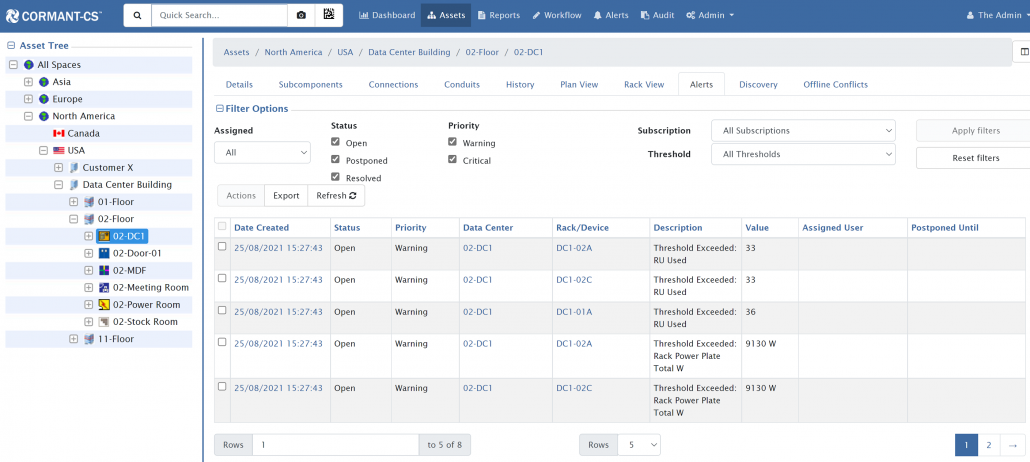Click the Export button

(286, 196)
